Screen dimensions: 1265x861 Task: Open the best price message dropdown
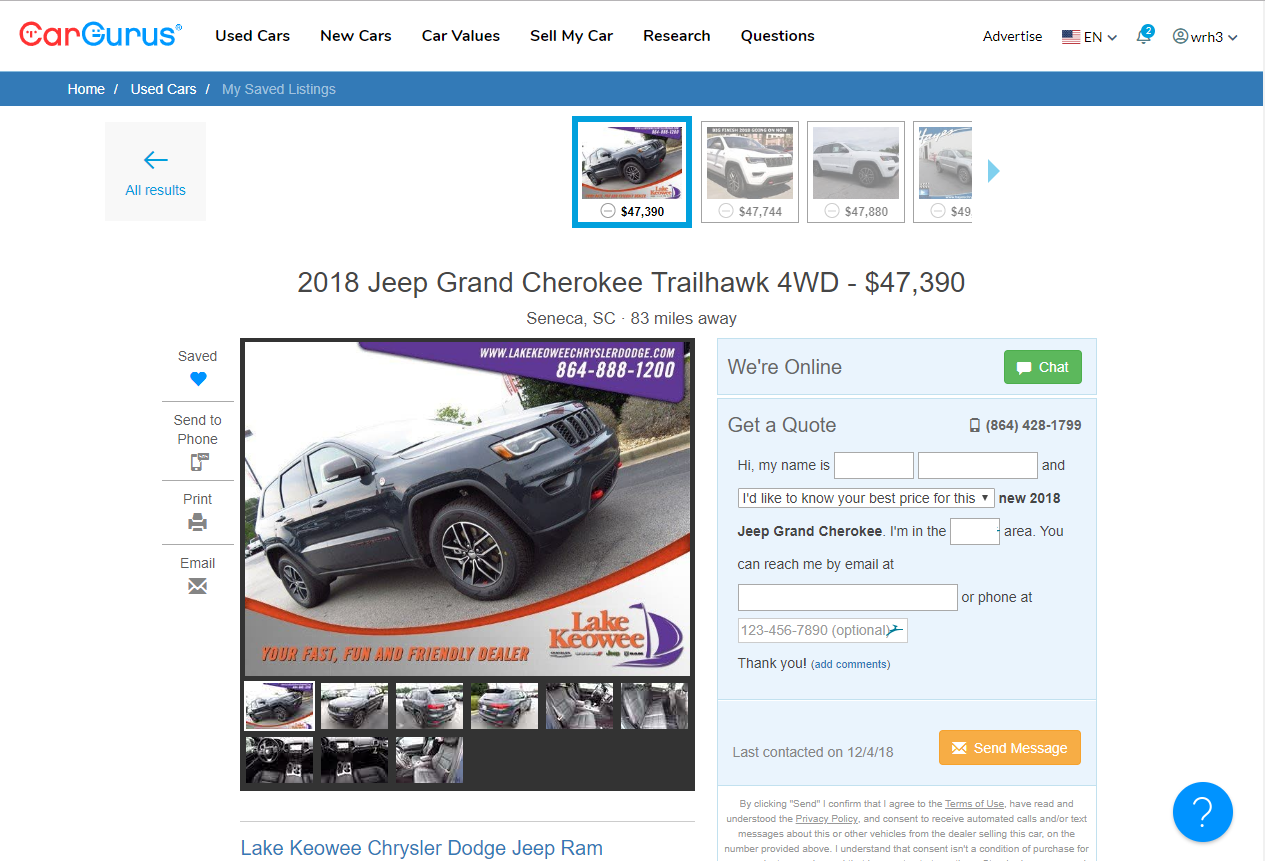(x=866, y=498)
